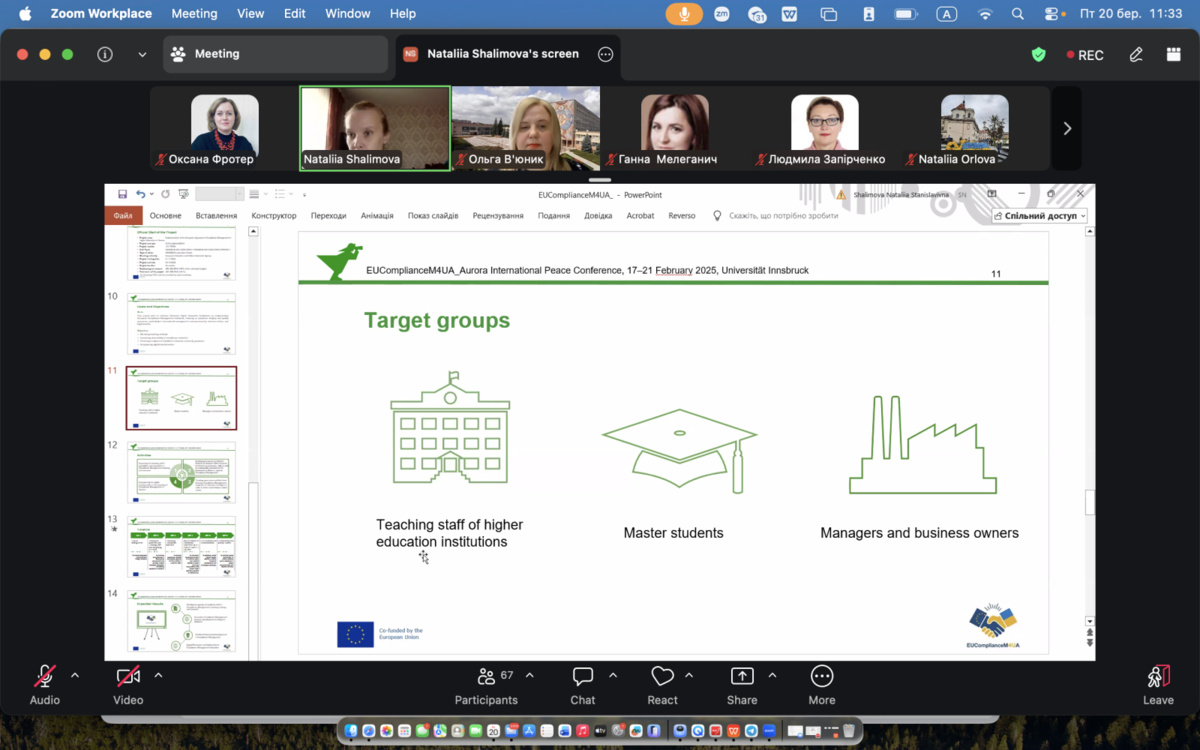
Task: Expand video settings arrow next to Video
Action: coord(158,676)
